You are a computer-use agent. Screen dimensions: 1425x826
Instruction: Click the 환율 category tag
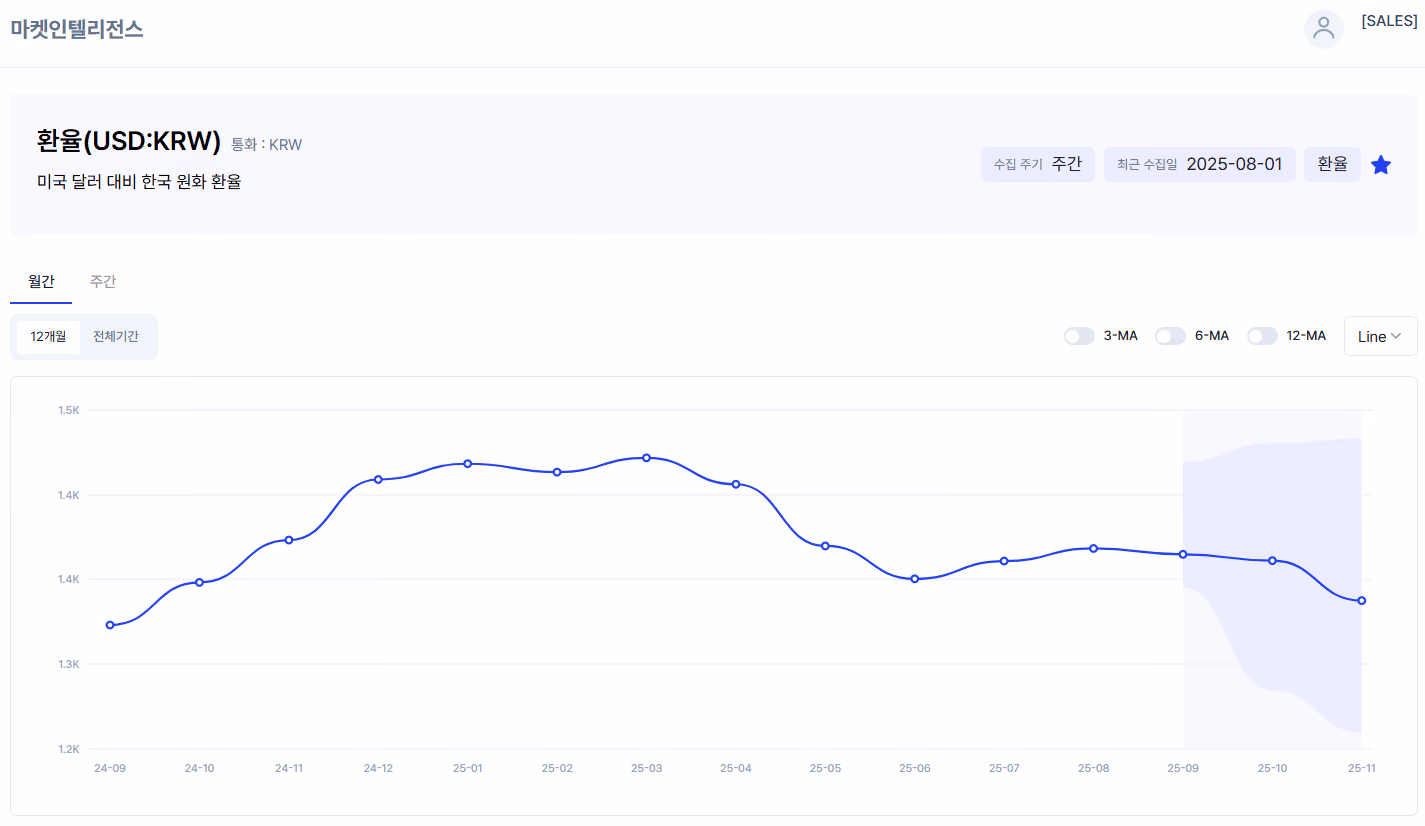[1332, 165]
